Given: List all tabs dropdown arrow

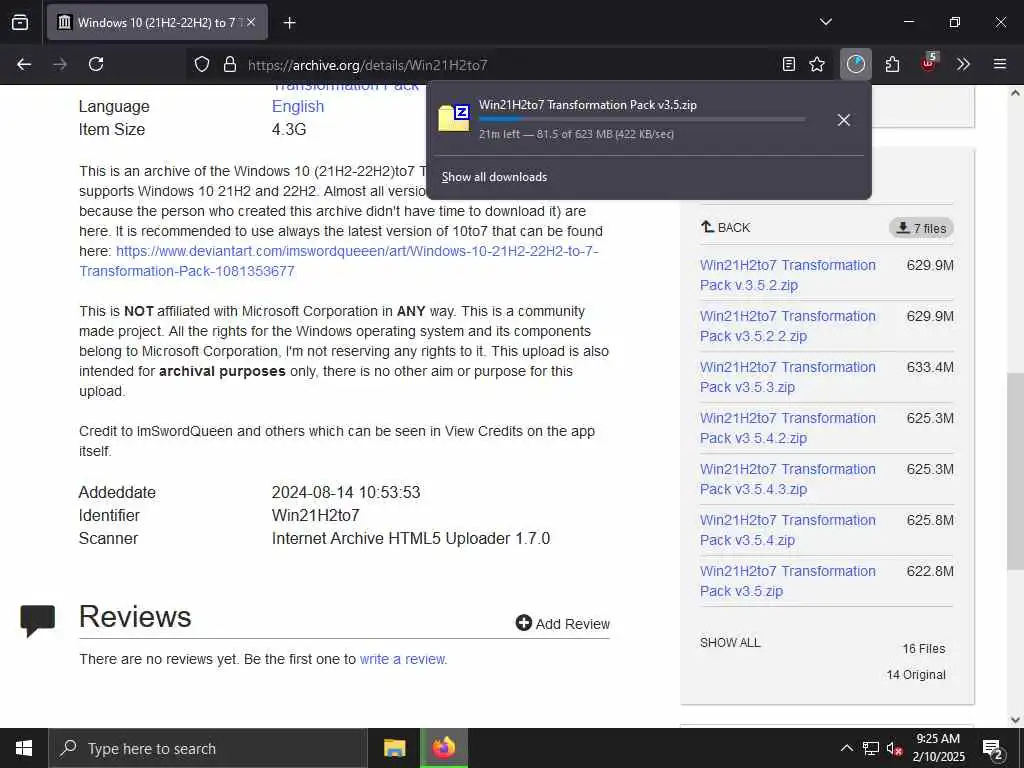Looking at the screenshot, I should pyautogui.click(x=826, y=22).
